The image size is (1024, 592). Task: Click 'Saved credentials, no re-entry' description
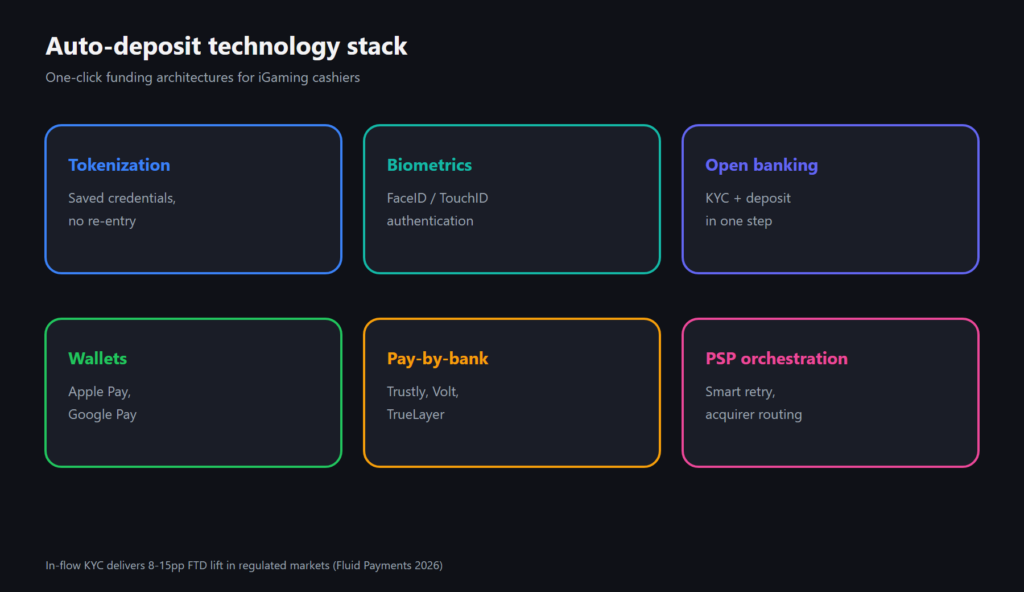point(122,209)
